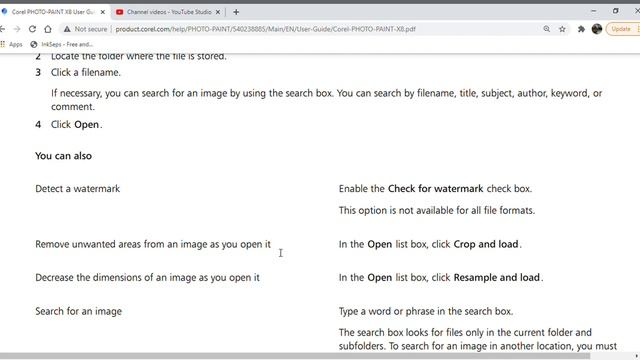Open the Chrome profile avatar

597,29
